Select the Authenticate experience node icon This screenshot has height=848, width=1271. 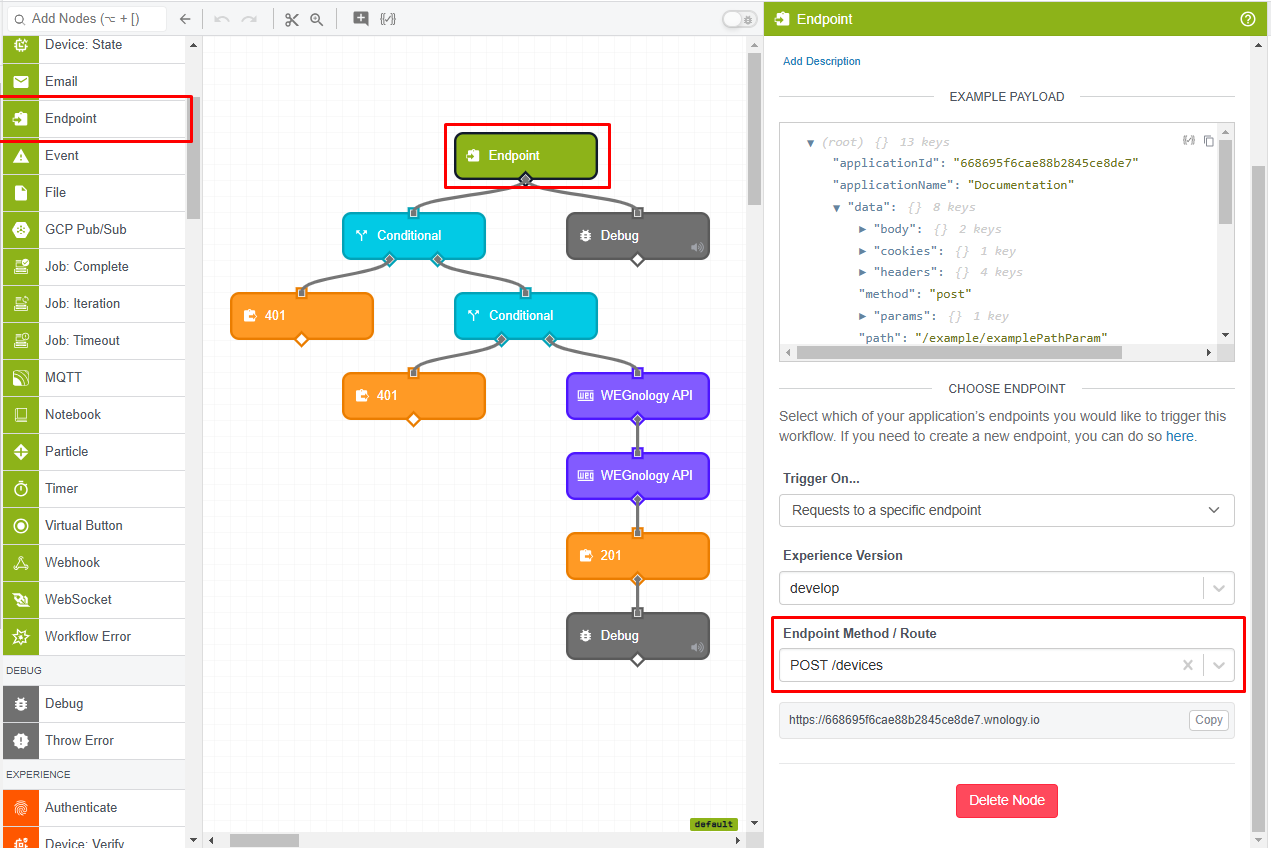[20, 807]
